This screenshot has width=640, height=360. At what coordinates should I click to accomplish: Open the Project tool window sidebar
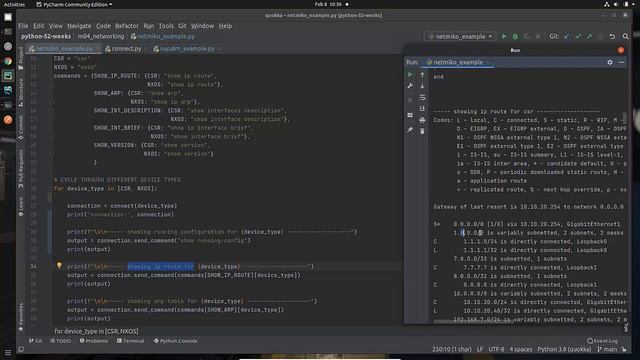pyautogui.click(x=21, y=58)
